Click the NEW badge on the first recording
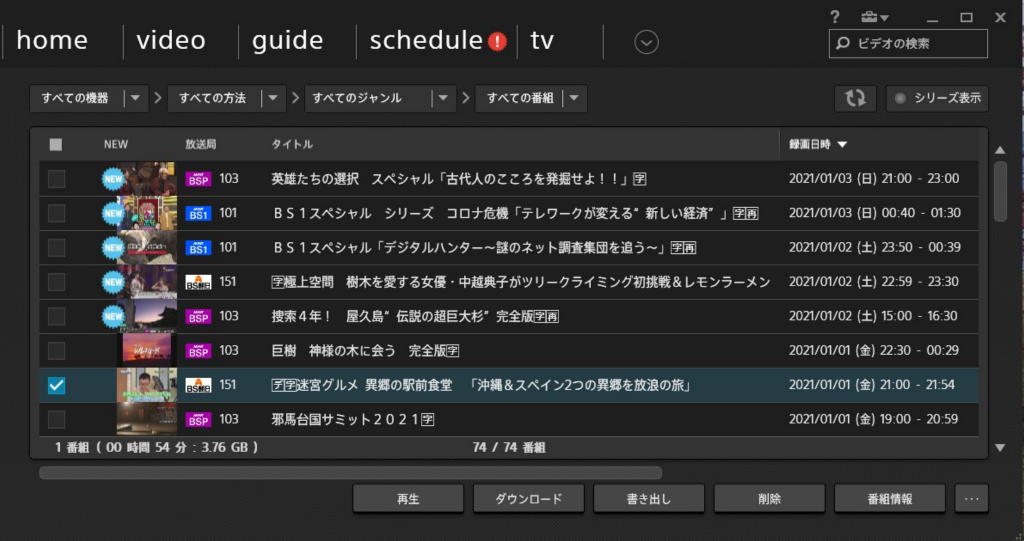1024x541 pixels. tap(114, 179)
